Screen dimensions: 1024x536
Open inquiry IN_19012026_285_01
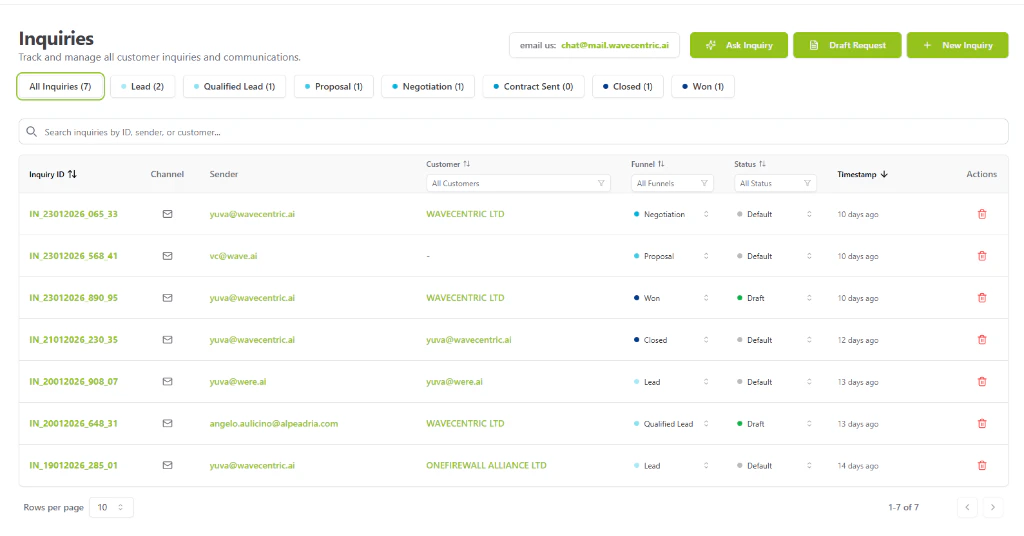point(73,465)
